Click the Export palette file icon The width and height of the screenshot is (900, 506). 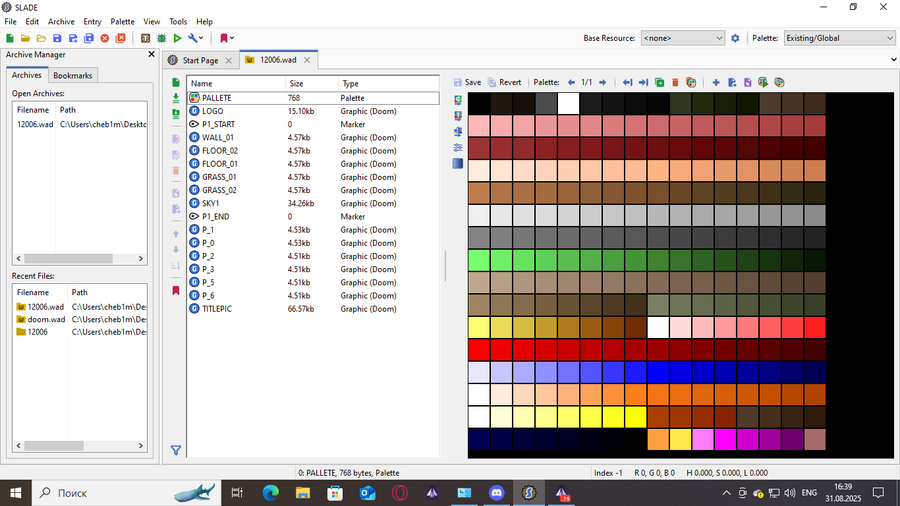coord(732,83)
